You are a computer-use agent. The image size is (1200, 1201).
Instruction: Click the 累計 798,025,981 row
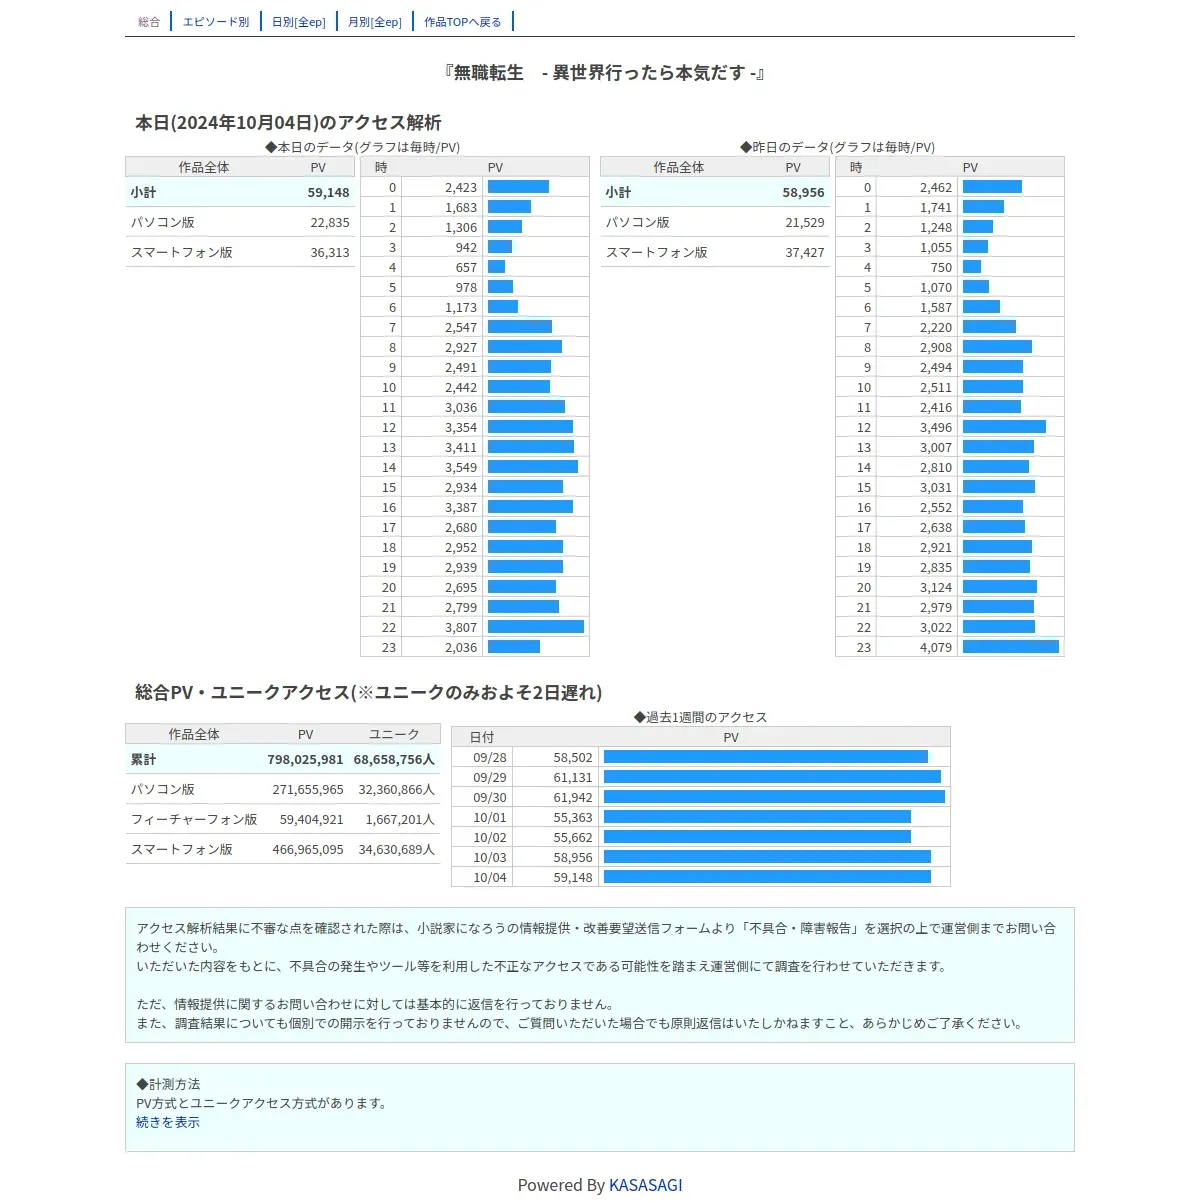click(283, 759)
